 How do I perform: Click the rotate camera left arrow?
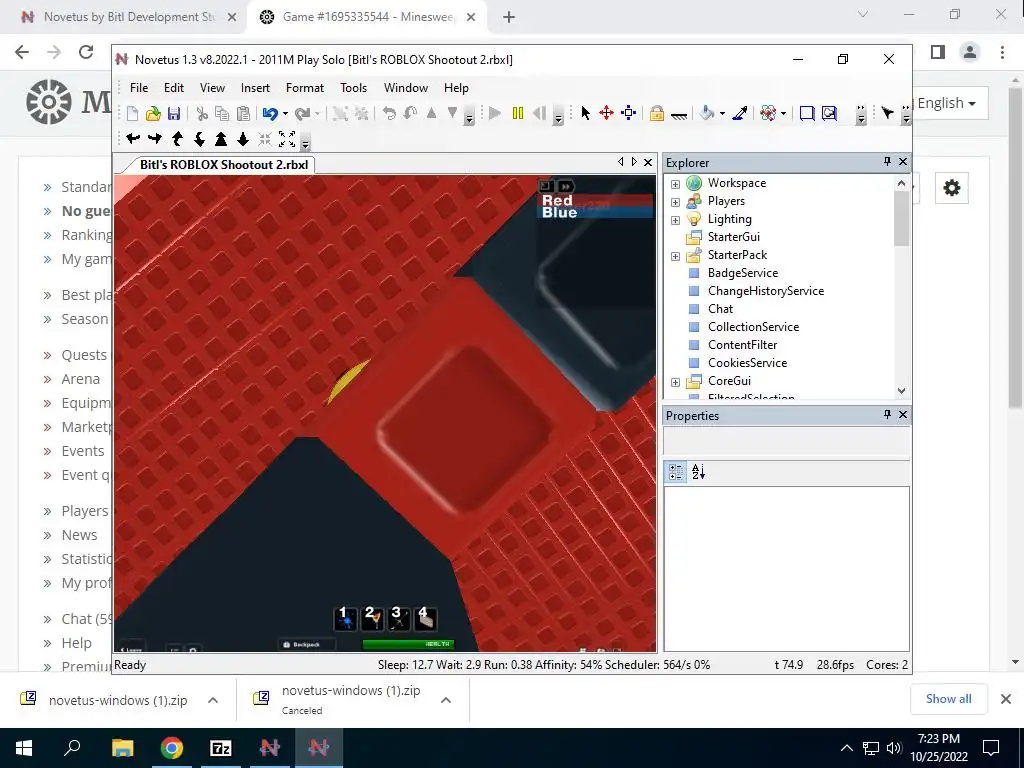click(x=133, y=138)
